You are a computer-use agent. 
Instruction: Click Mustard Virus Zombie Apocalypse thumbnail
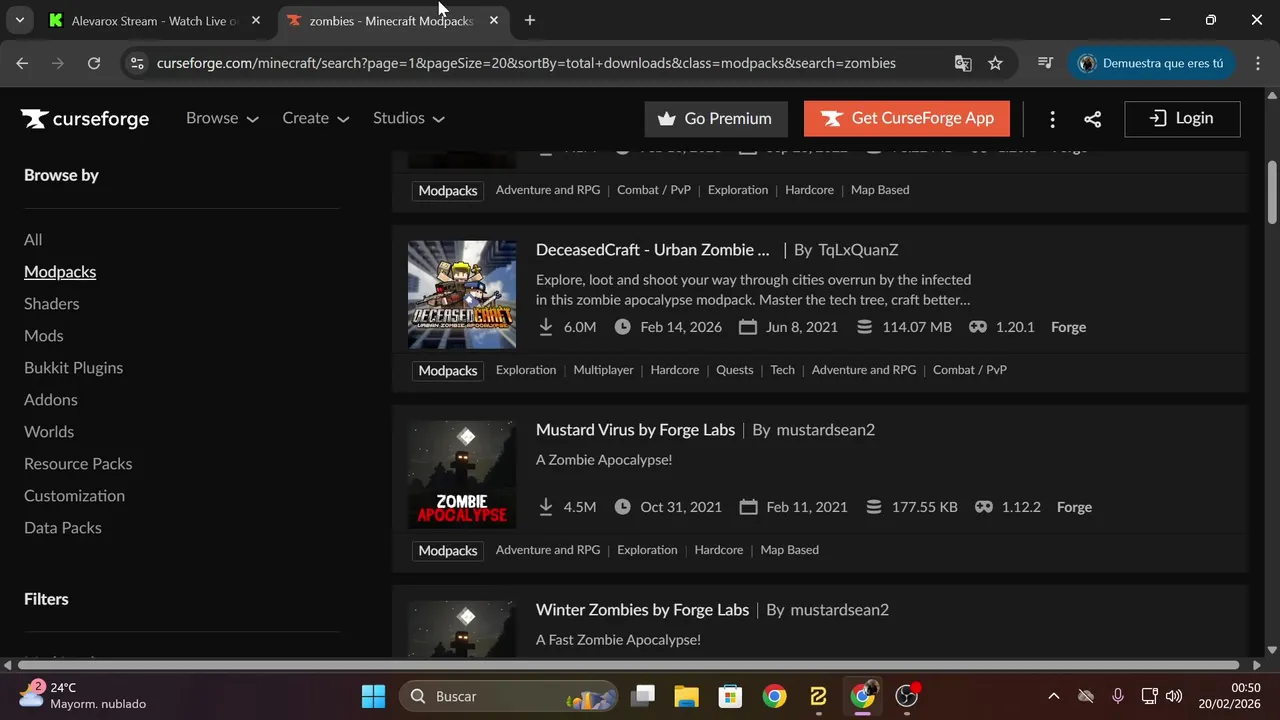pyautogui.click(x=462, y=475)
